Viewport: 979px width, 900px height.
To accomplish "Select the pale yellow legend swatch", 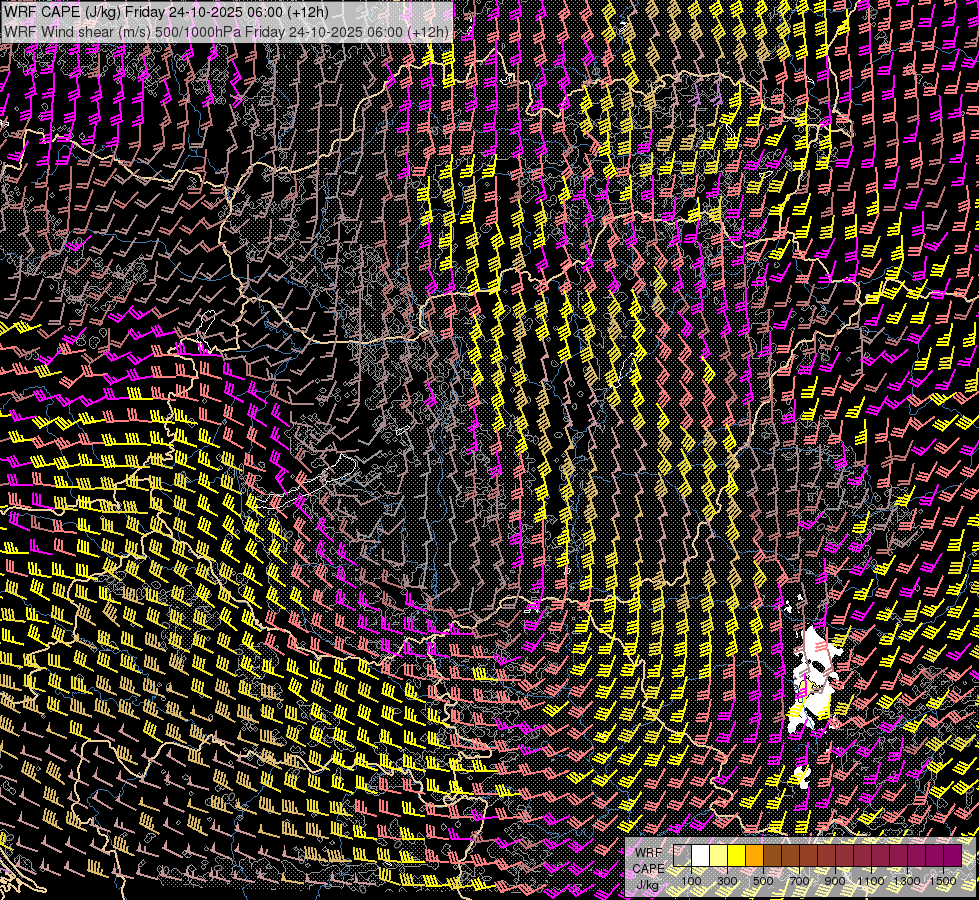I will point(719,855).
